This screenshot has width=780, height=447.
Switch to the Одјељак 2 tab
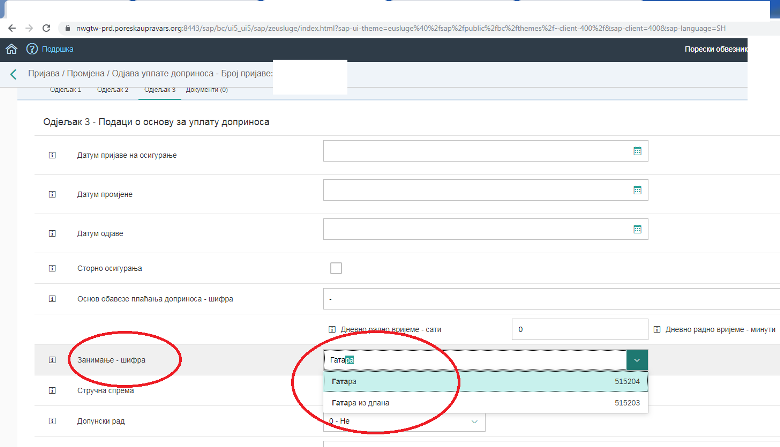pos(112,91)
